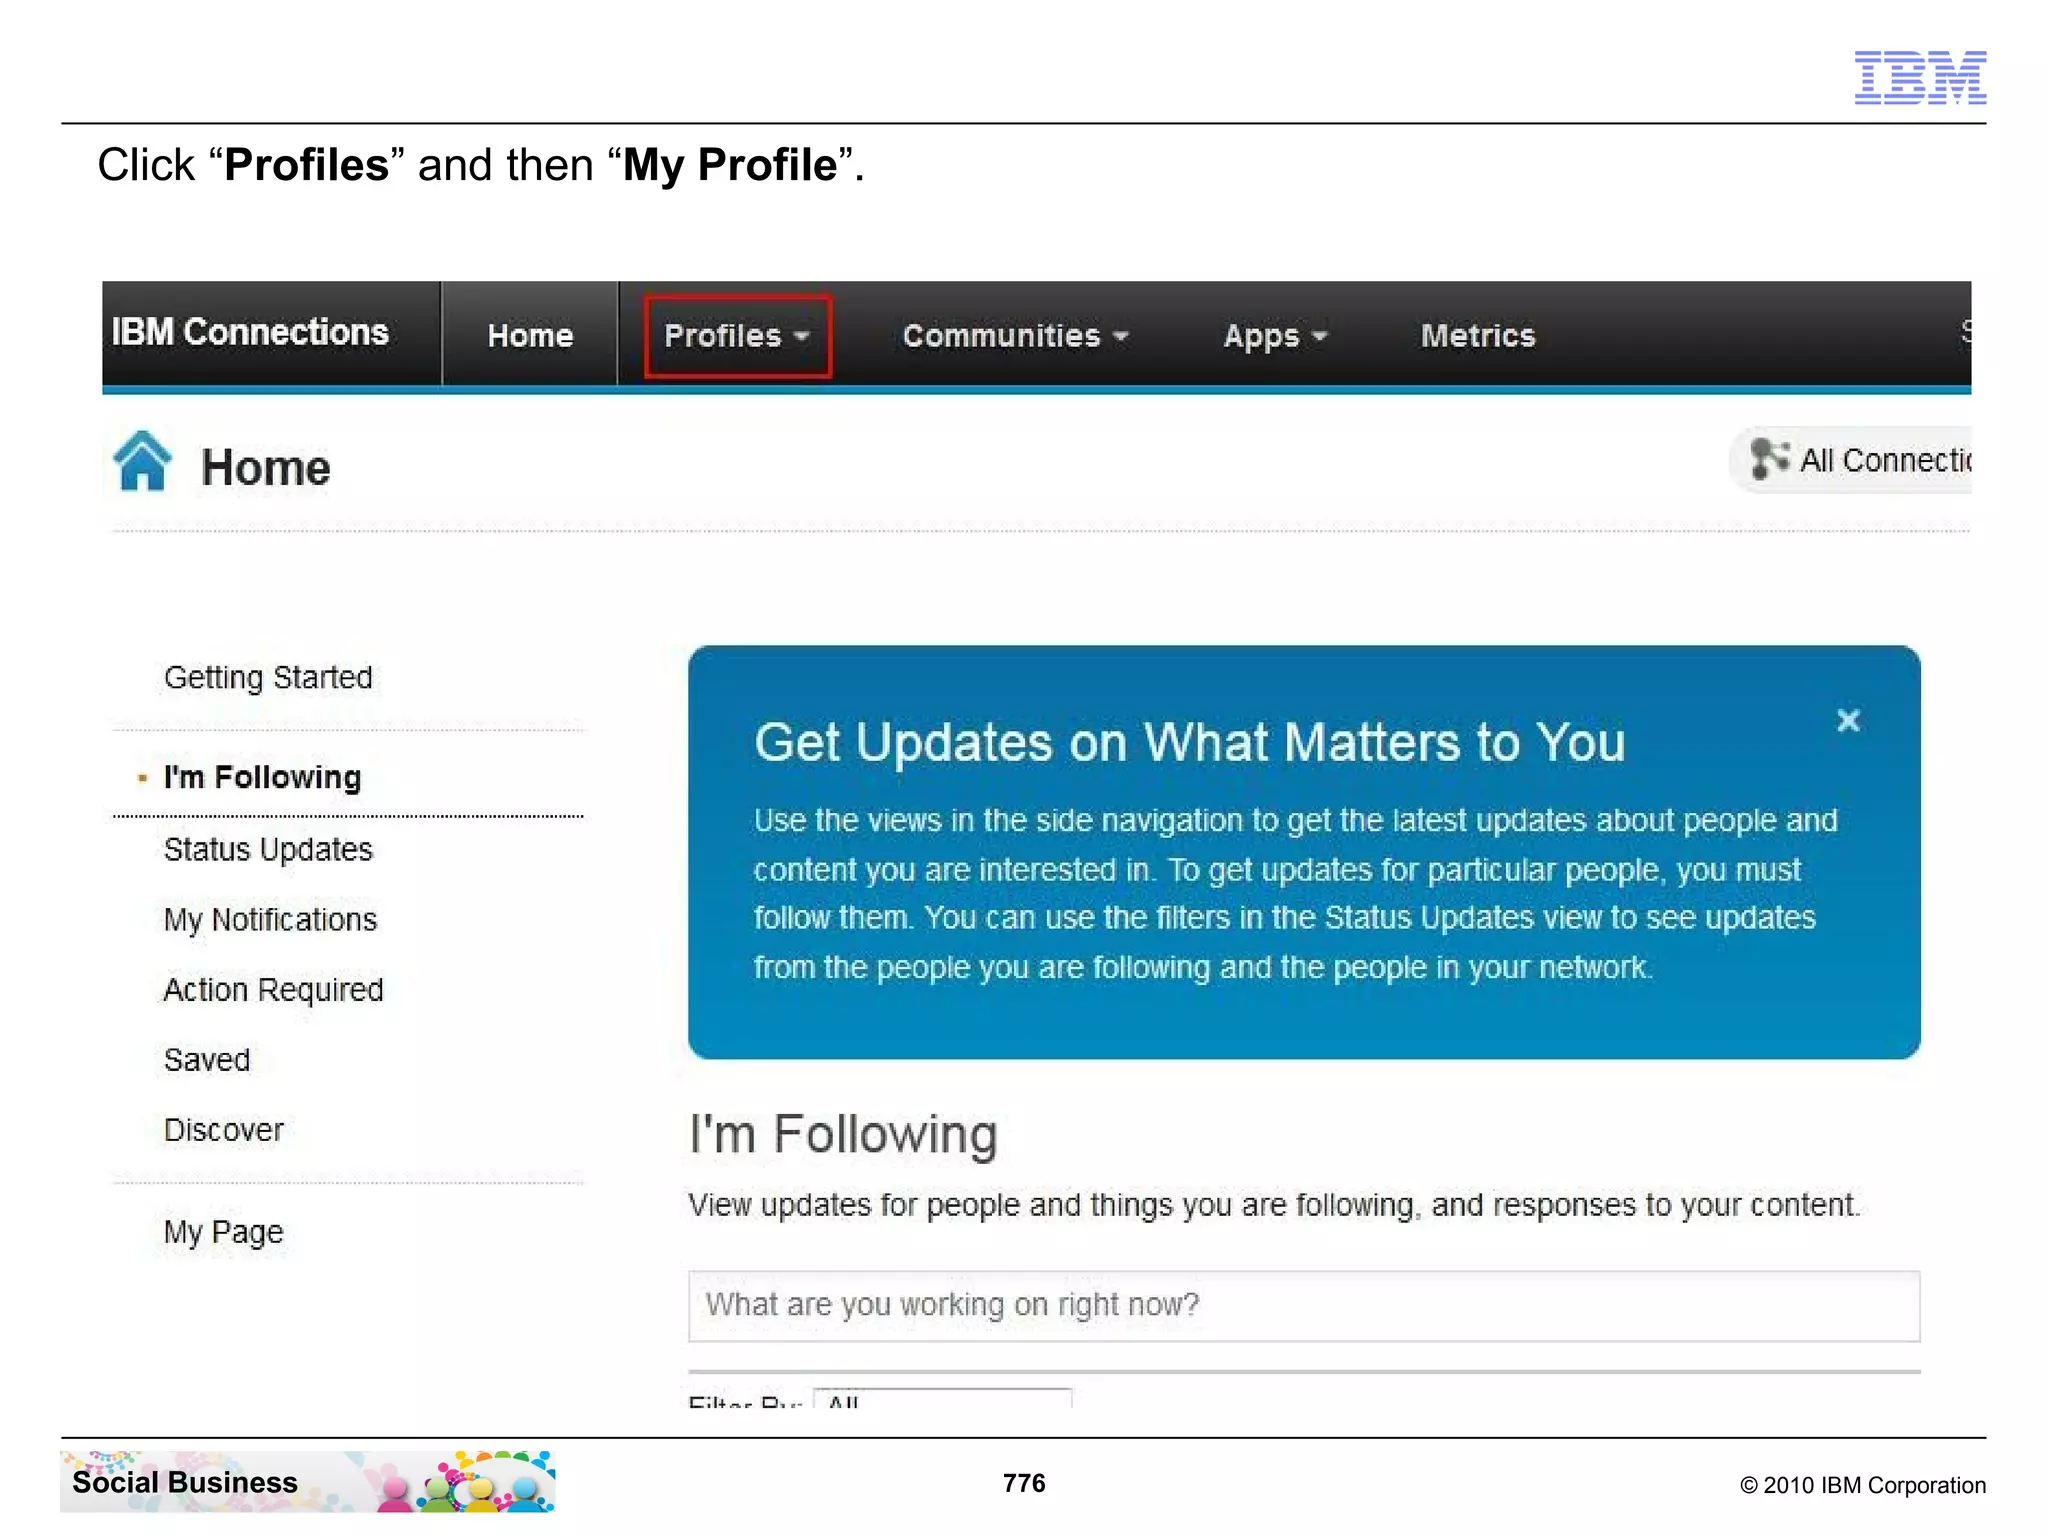This screenshot has width=2048, height=1536.
Task: Go to the Home tab in navbar
Action: click(530, 336)
